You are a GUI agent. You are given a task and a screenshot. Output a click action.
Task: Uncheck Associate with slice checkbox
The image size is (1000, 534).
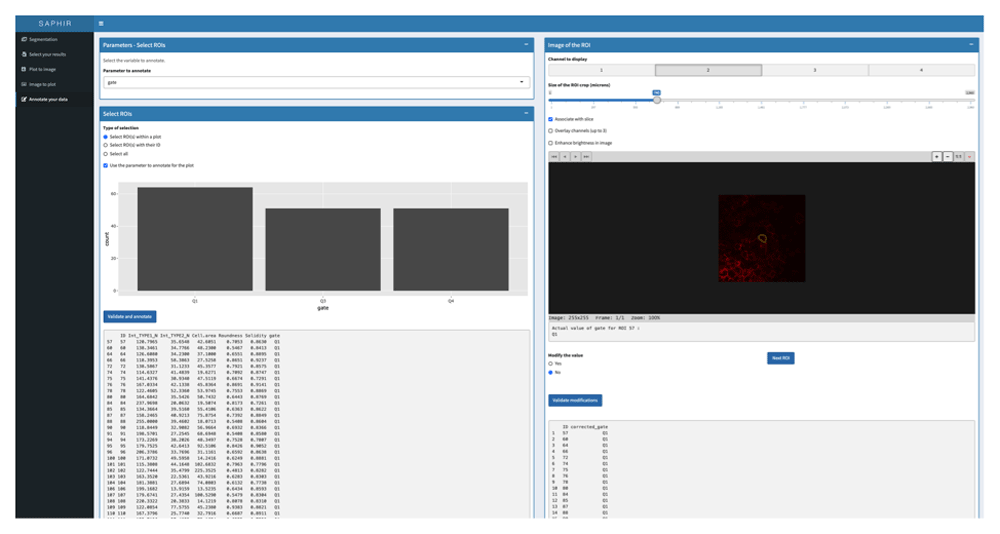pos(551,118)
